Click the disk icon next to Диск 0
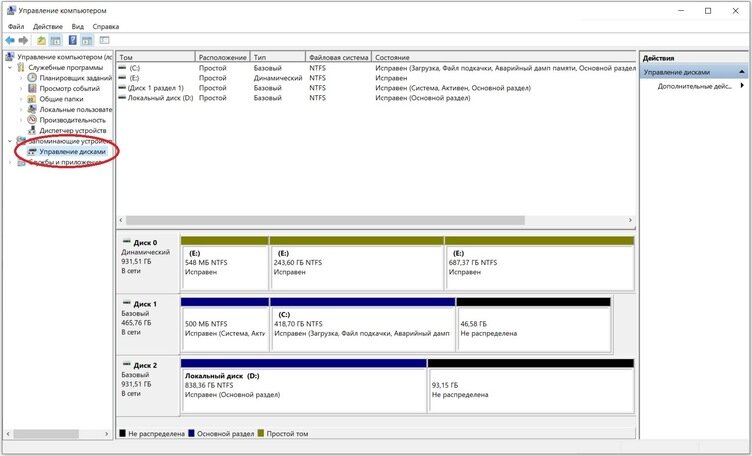The image size is (752, 456). tap(127, 242)
